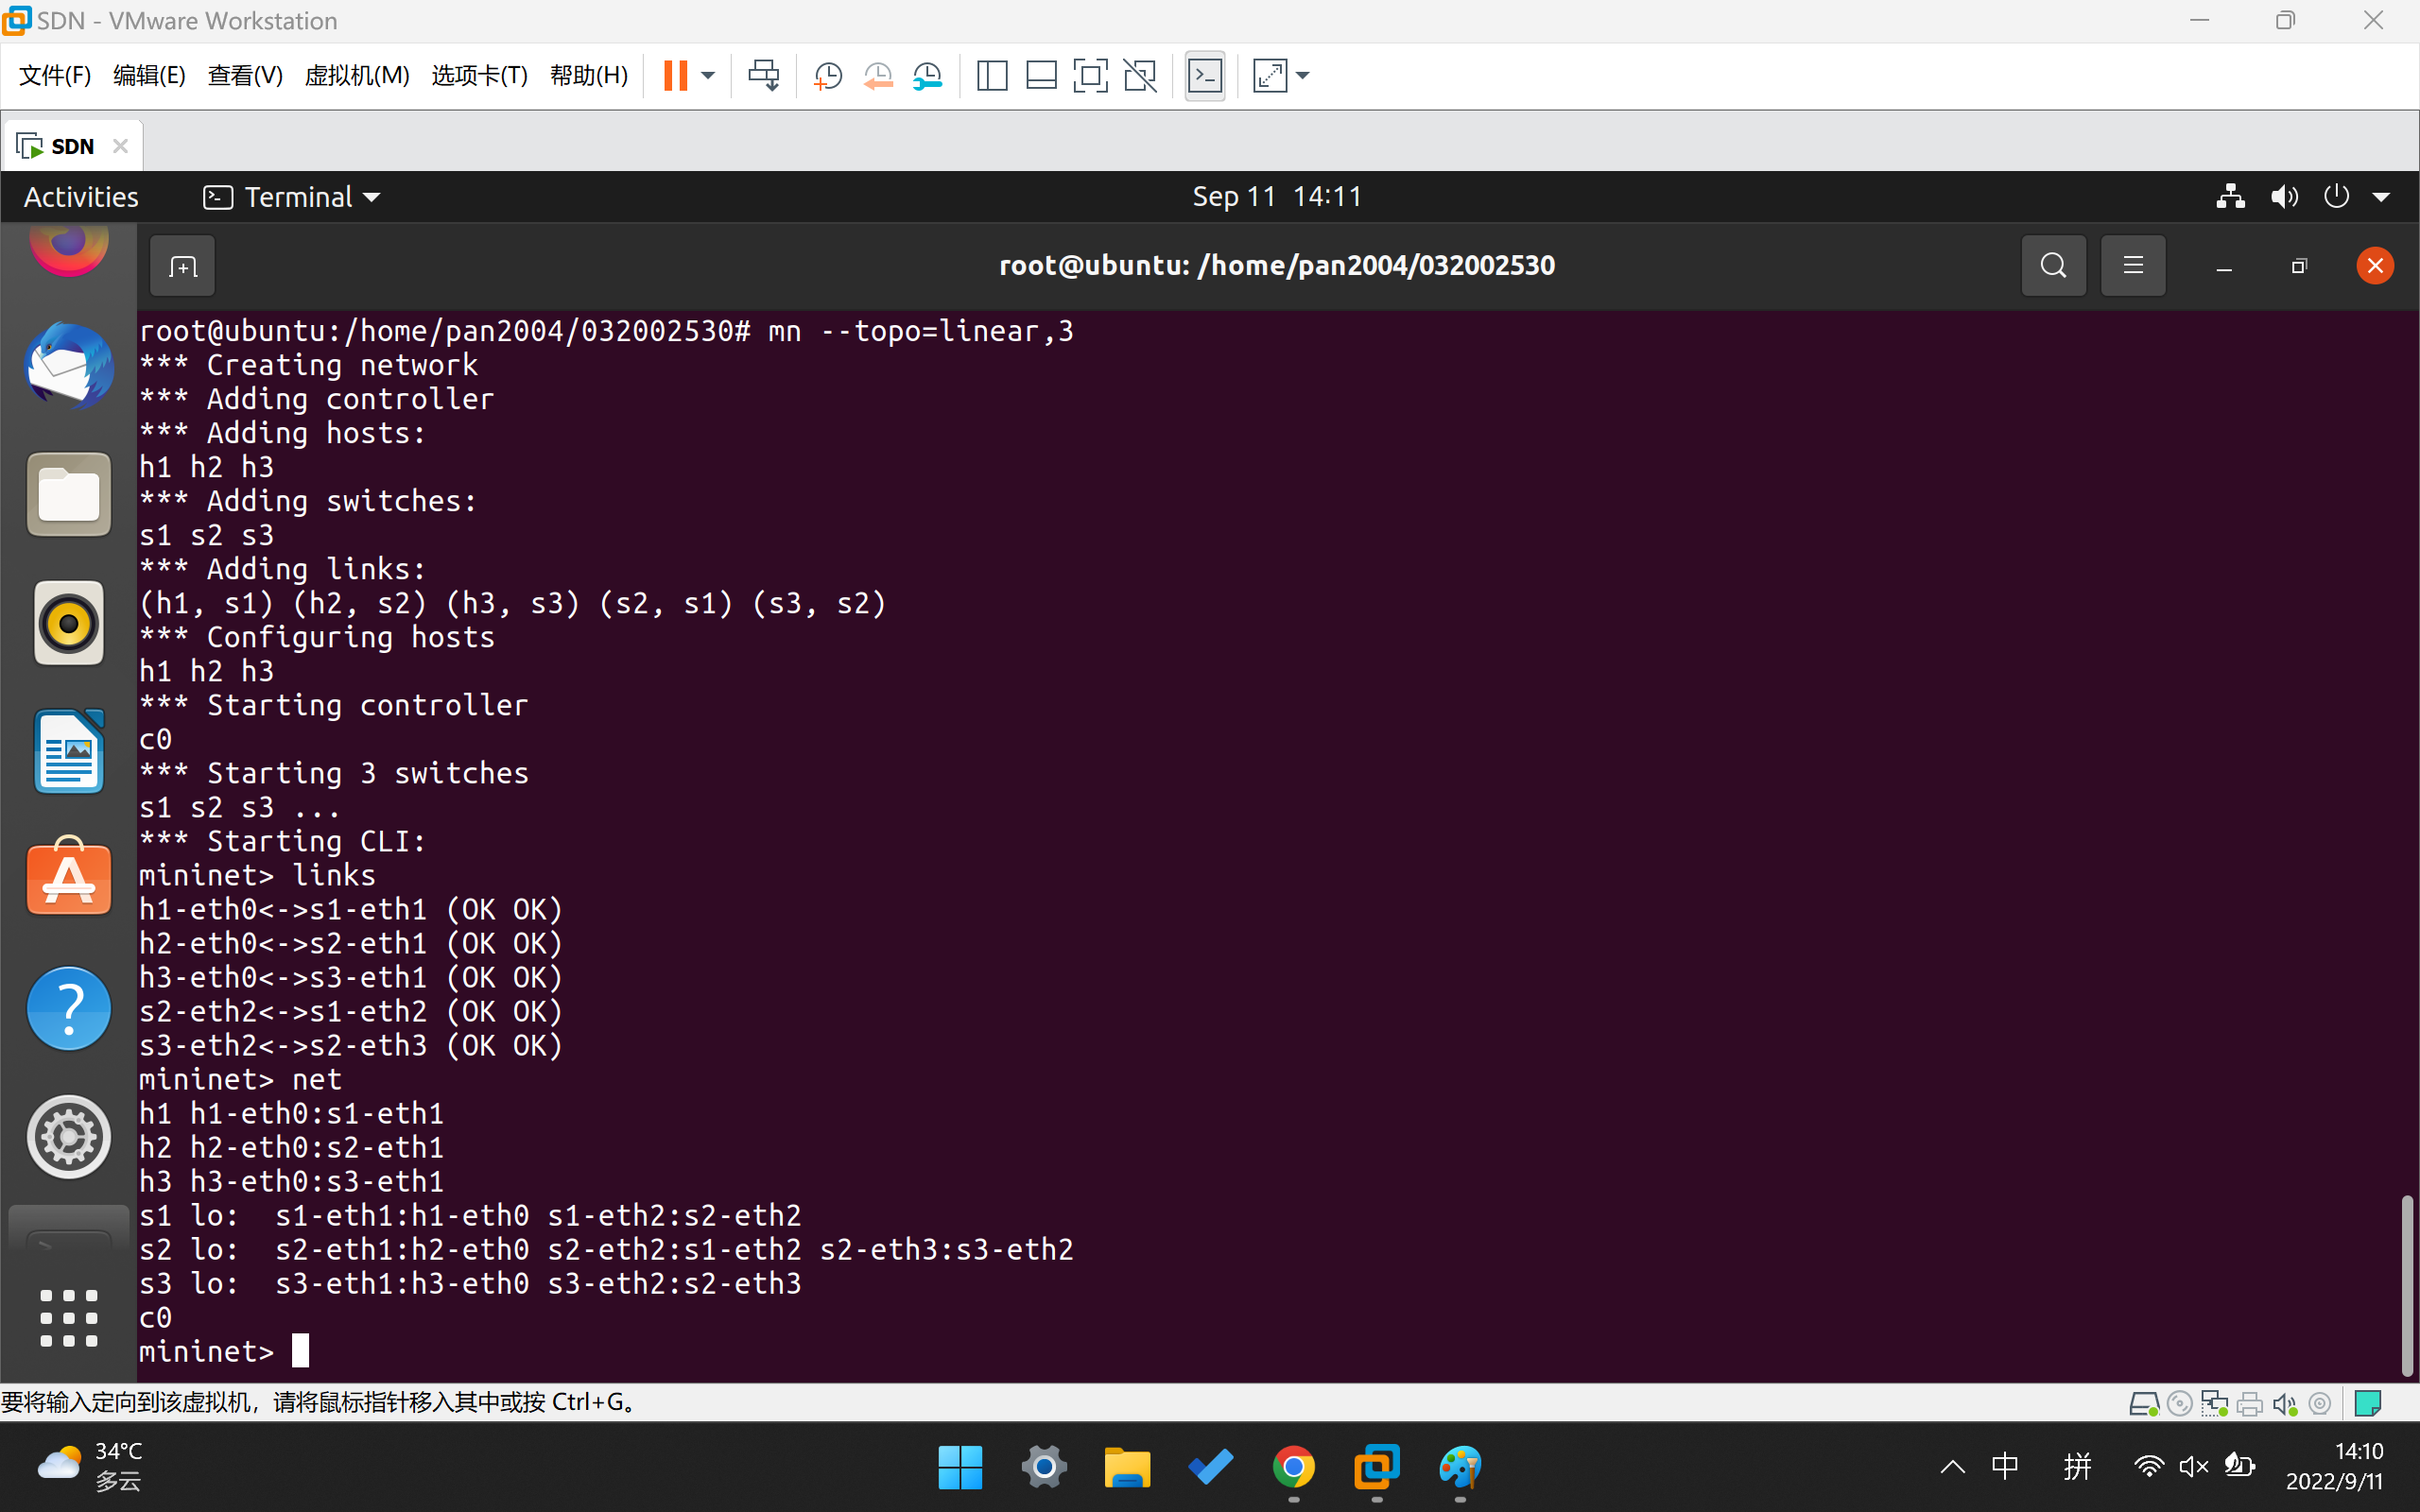Open the 文件(F) menu
Viewport: 2420px width, 1512px height.
pos(54,75)
